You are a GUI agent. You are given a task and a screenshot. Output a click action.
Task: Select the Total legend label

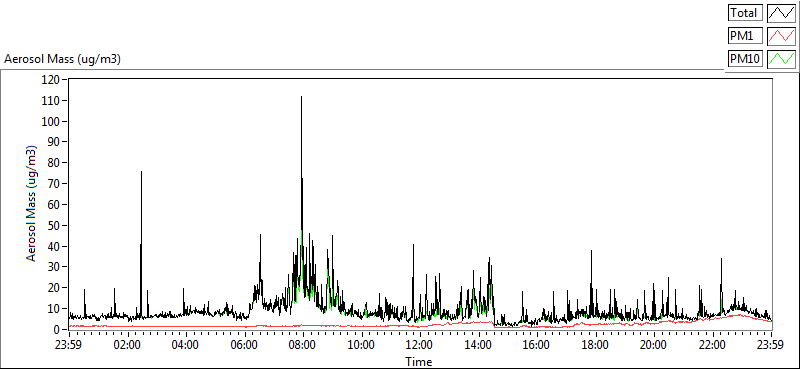[745, 13]
